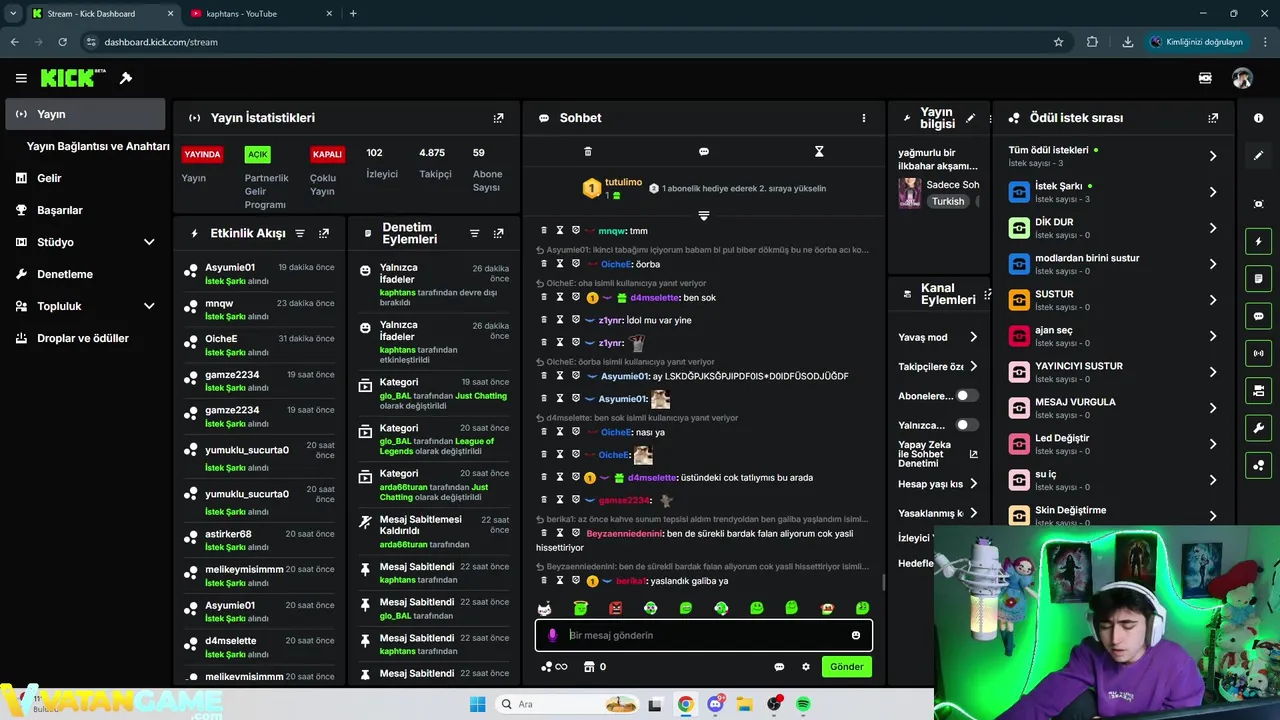Expand the DİK DUR reward row
This screenshot has height=720, width=1280.
click(1213, 228)
